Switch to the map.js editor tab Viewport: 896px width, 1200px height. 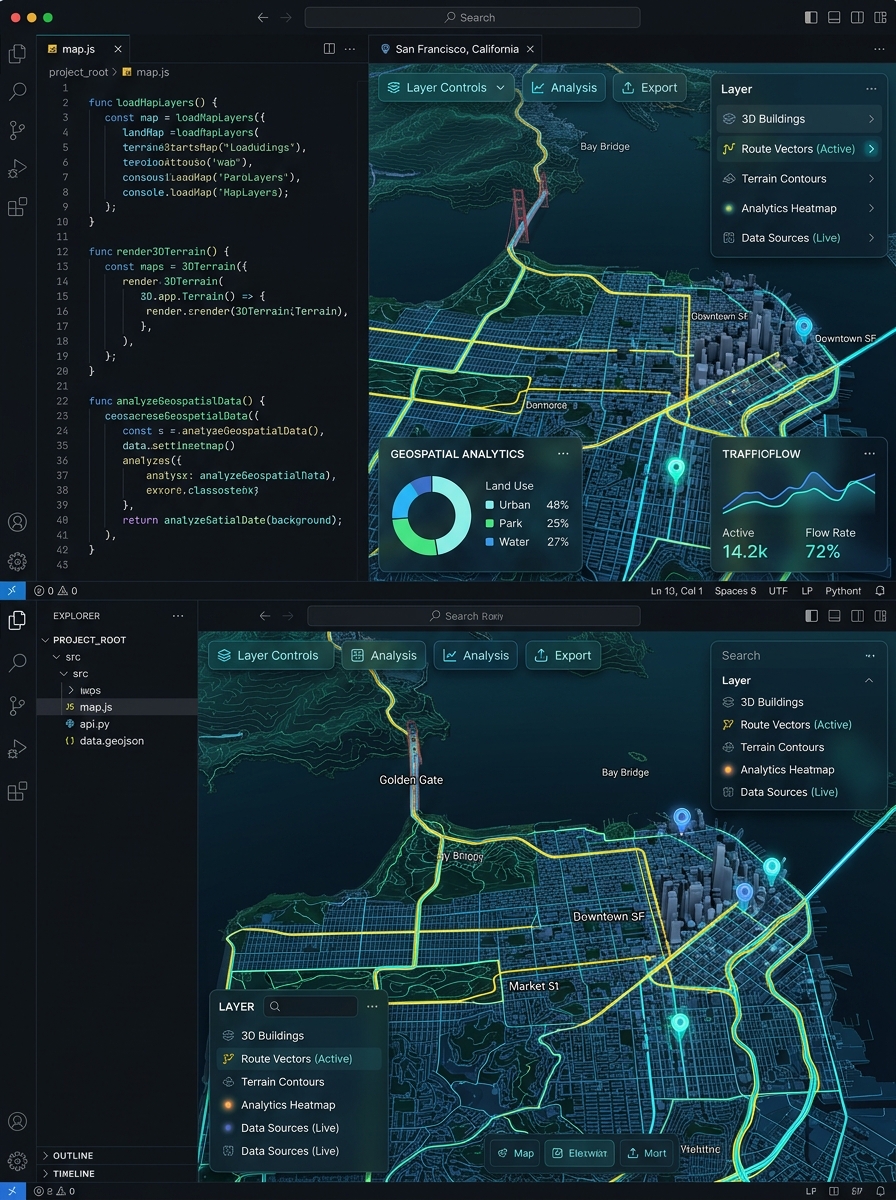tap(83, 48)
